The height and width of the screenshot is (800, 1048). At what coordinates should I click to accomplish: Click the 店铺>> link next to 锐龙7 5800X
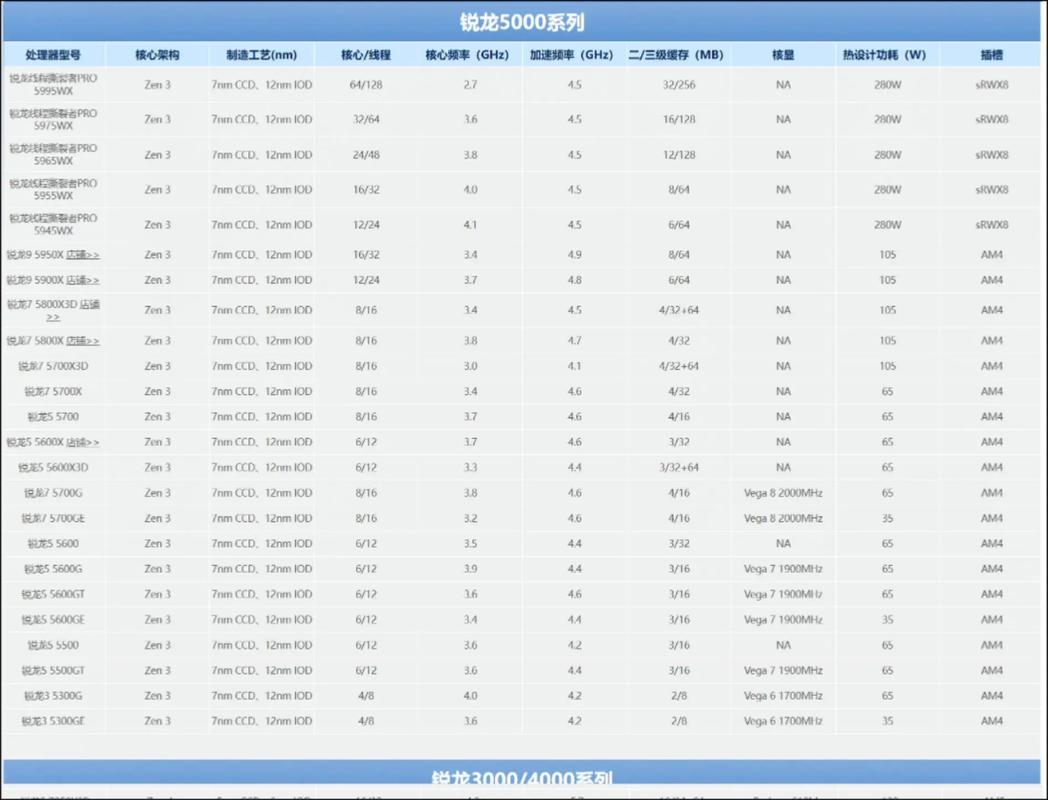coord(83,341)
